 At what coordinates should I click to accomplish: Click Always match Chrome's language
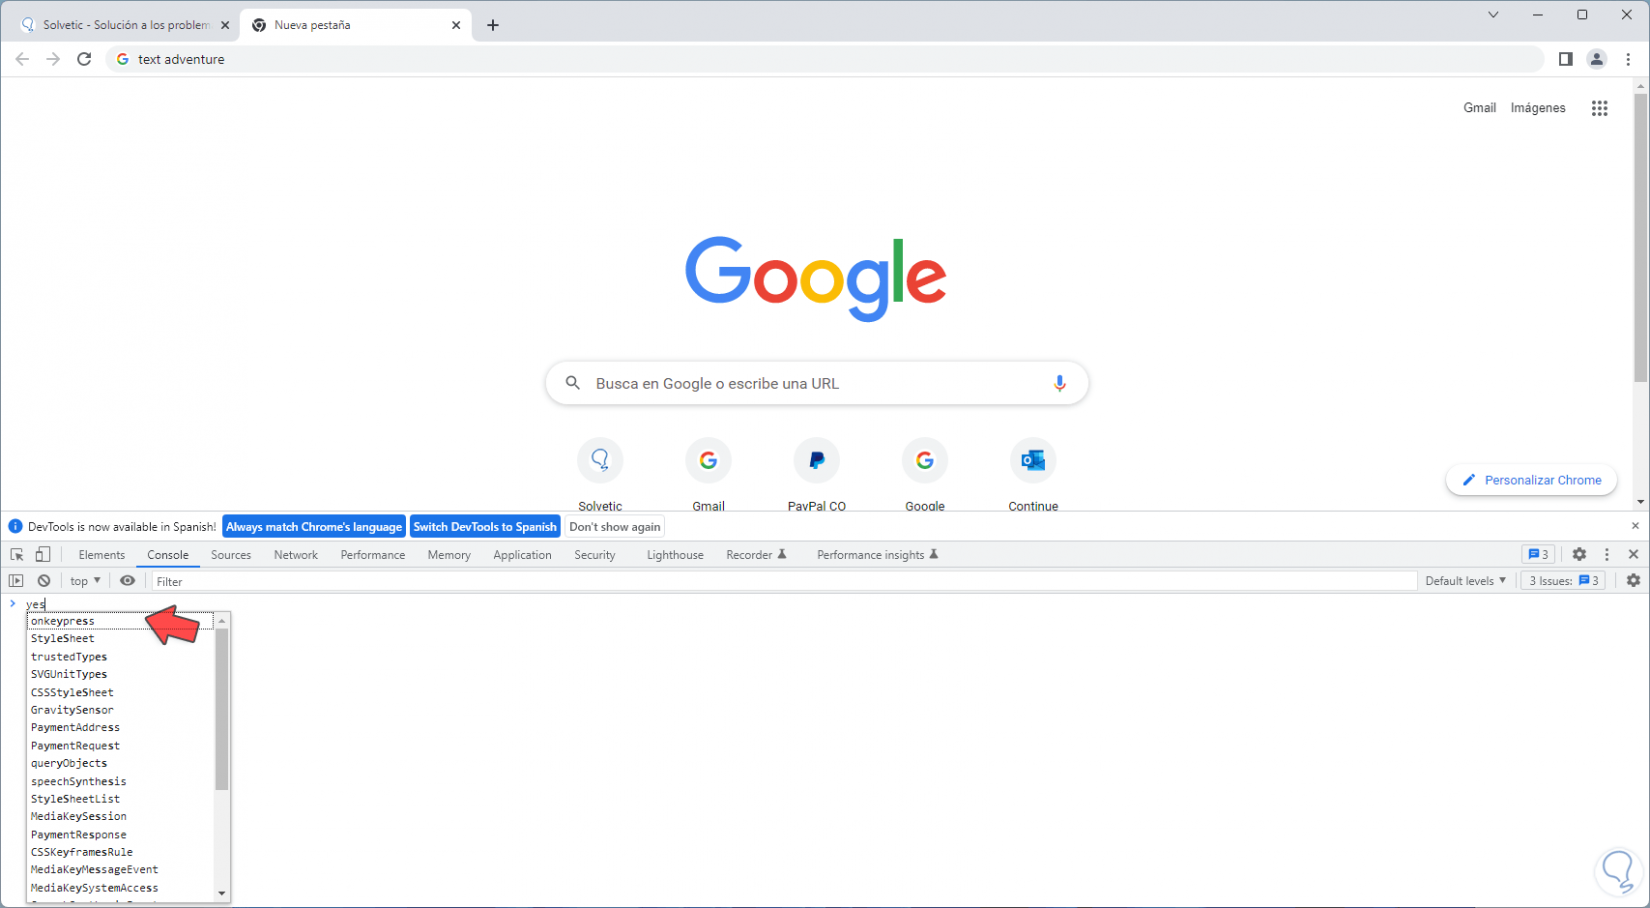[x=314, y=527]
